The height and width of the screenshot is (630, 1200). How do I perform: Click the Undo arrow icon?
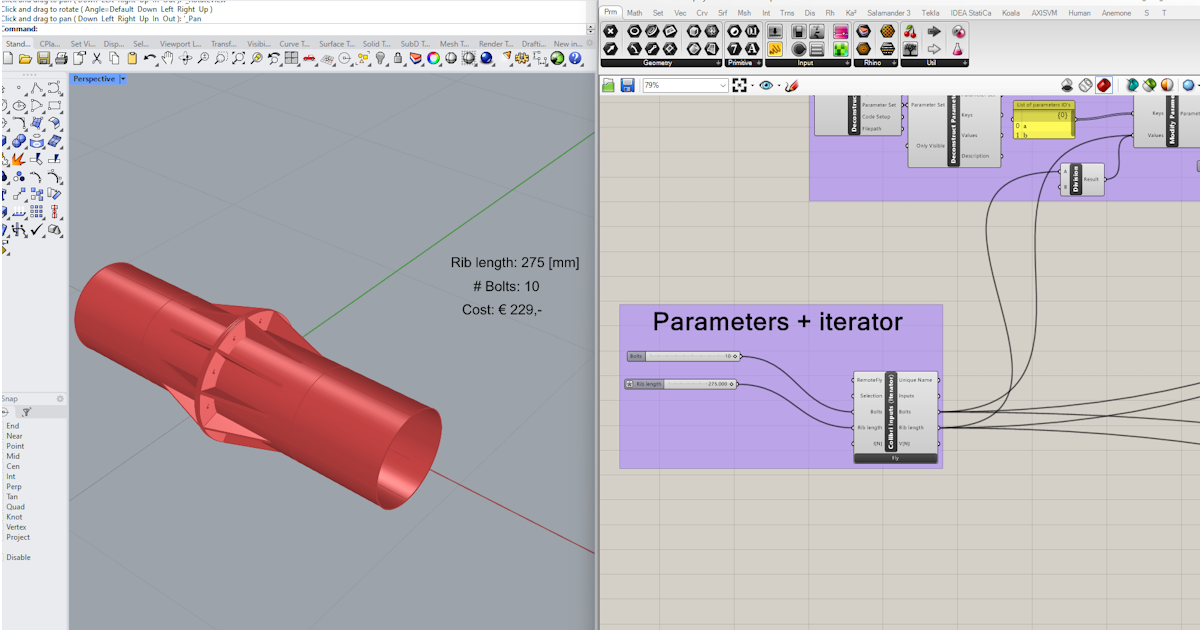point(149,59)
